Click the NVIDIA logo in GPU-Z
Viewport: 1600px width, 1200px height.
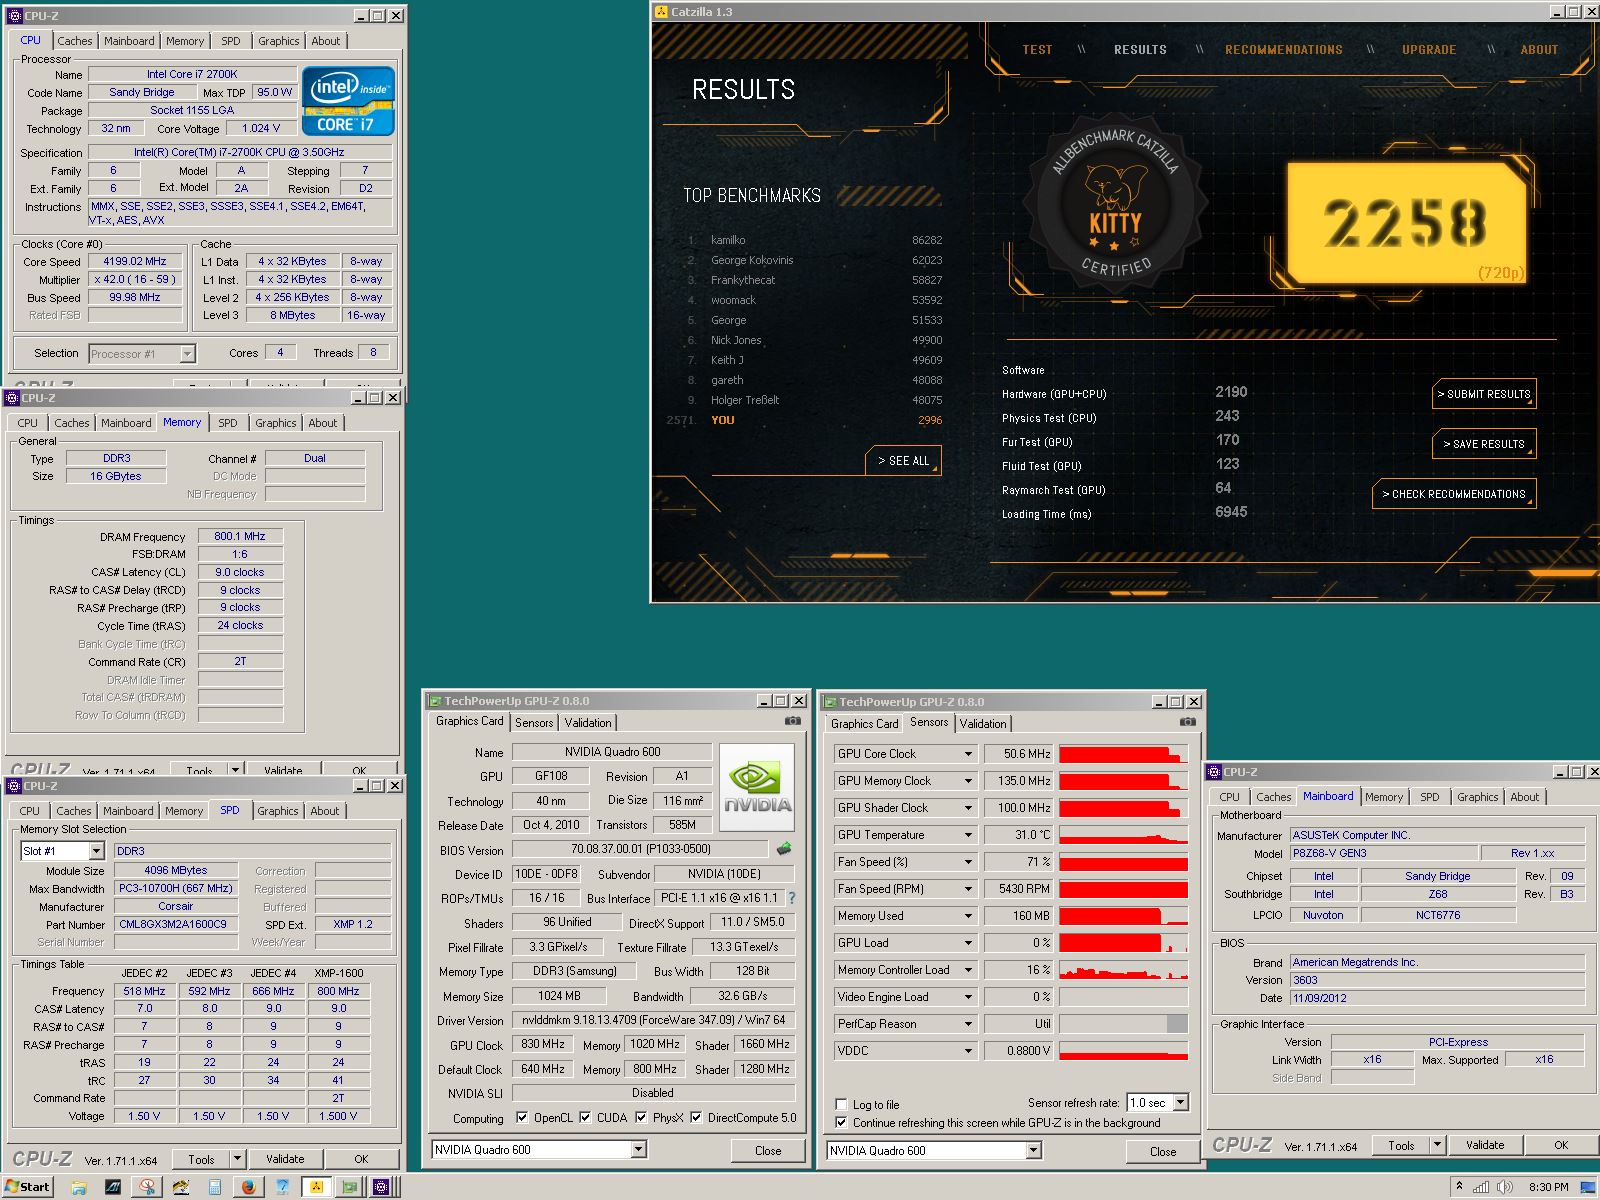tap(757, 787)
